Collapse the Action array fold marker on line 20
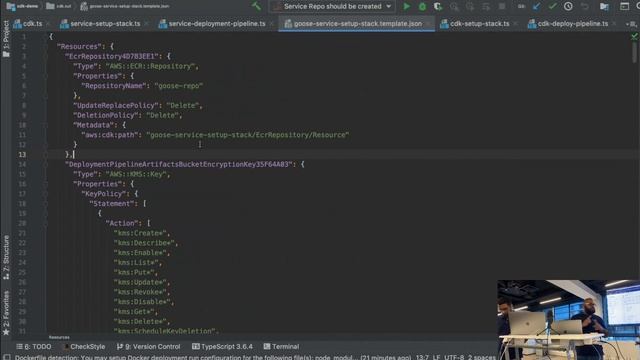 (46, 223)
